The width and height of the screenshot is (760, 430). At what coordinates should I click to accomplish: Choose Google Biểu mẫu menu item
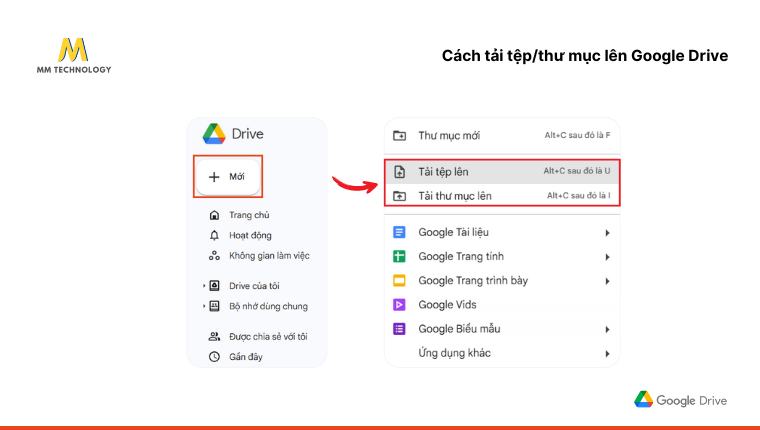[x=502, y=329]
